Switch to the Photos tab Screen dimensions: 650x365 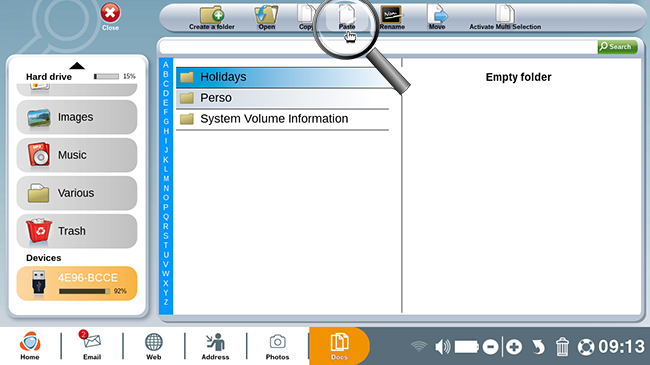coord(277,346)
